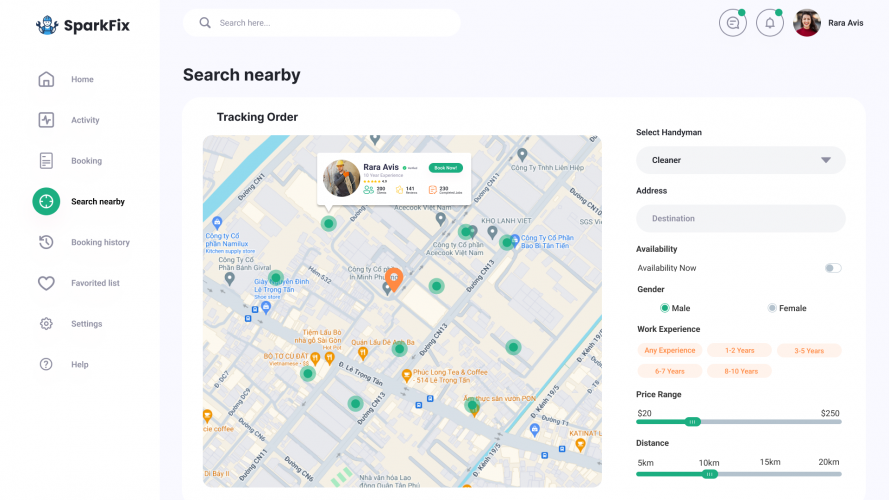The image size is (889, 500).
Task: Focus the Search here input field
Action: tap(321, 23)
